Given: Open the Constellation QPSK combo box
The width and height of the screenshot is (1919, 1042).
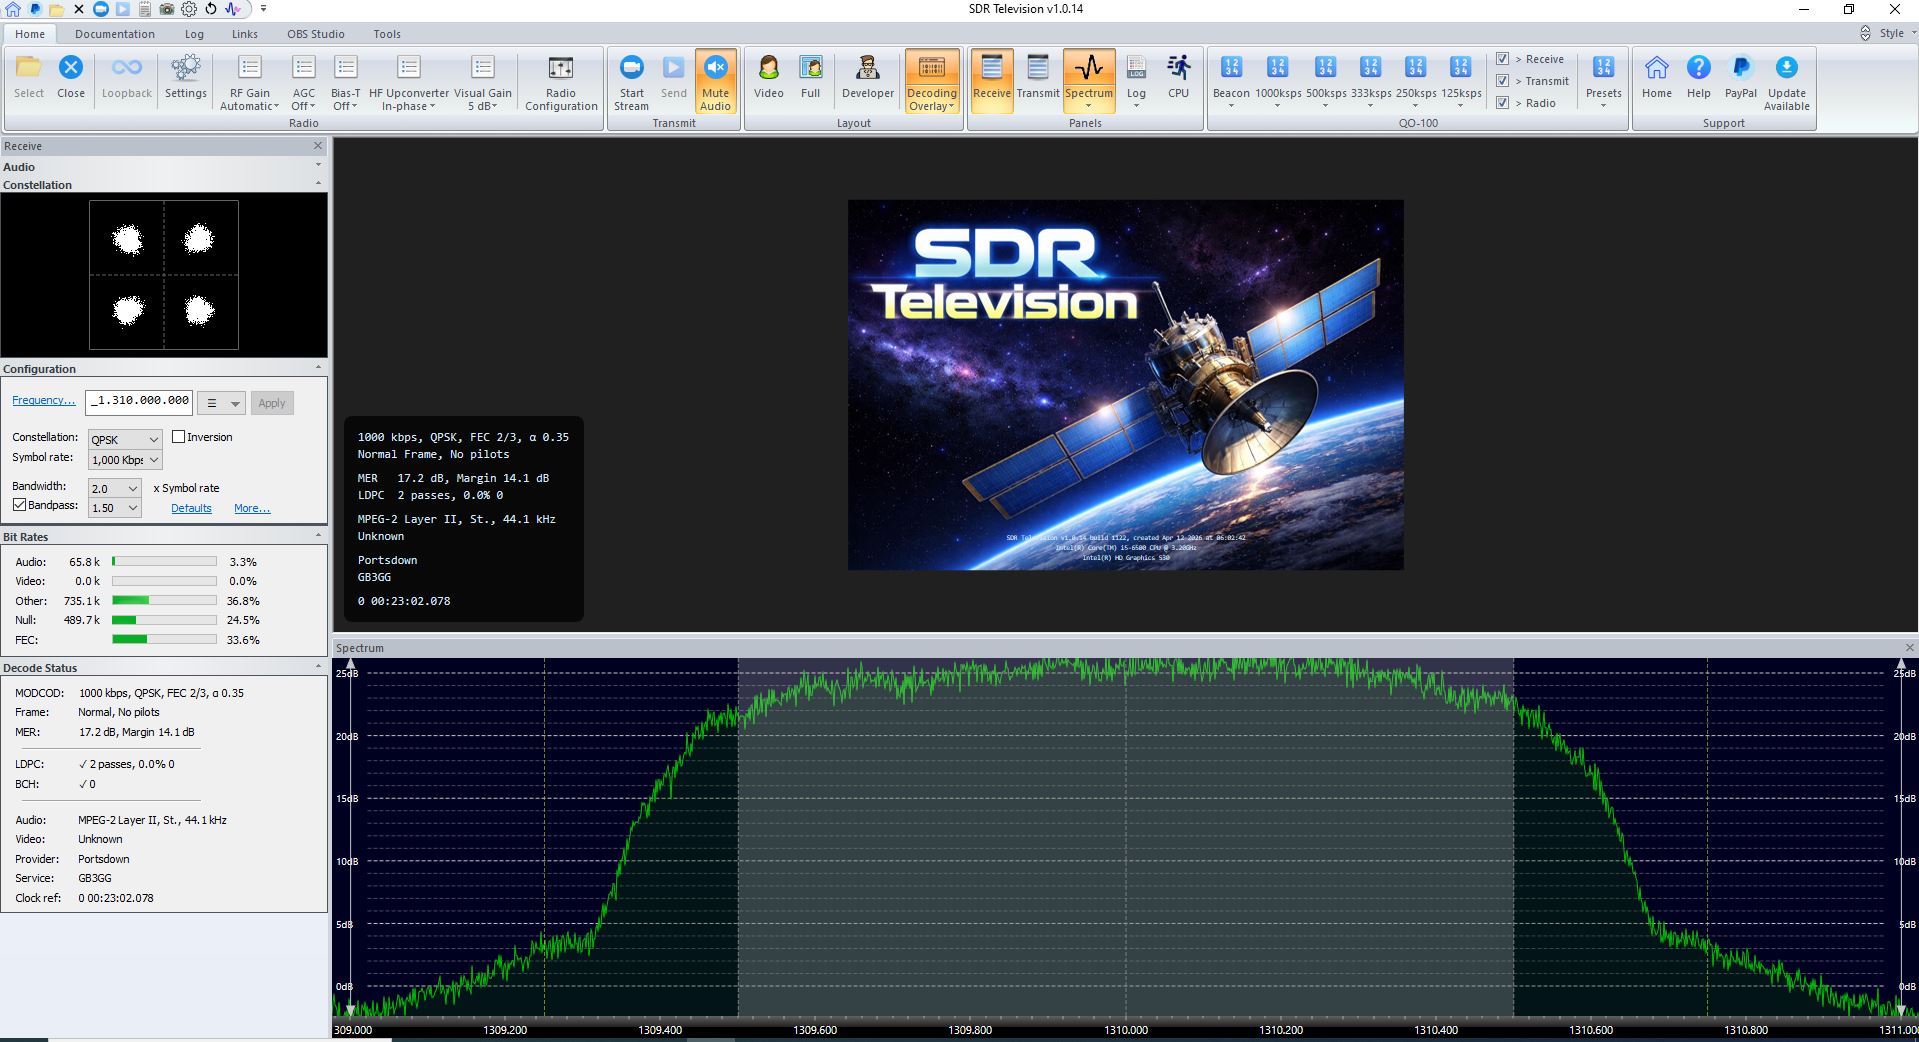Looking at the screenshot, I should pos(125,439).
